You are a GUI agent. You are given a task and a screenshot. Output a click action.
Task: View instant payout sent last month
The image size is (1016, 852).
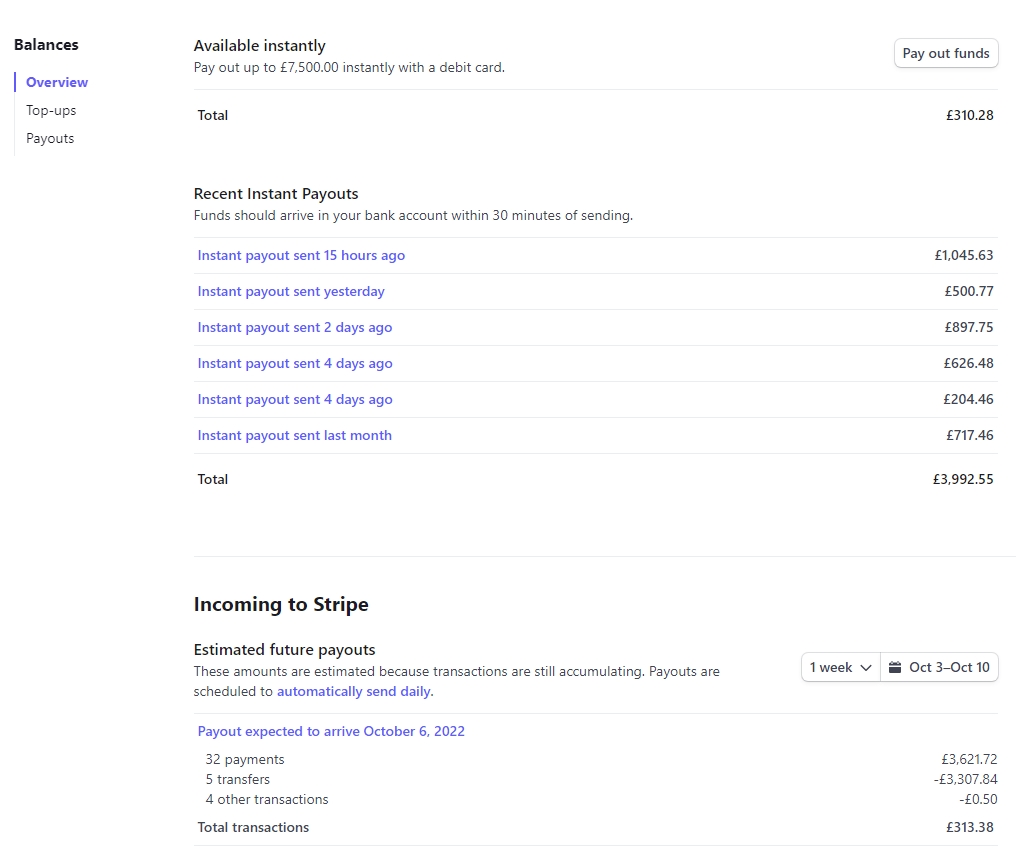pos(295,435)
